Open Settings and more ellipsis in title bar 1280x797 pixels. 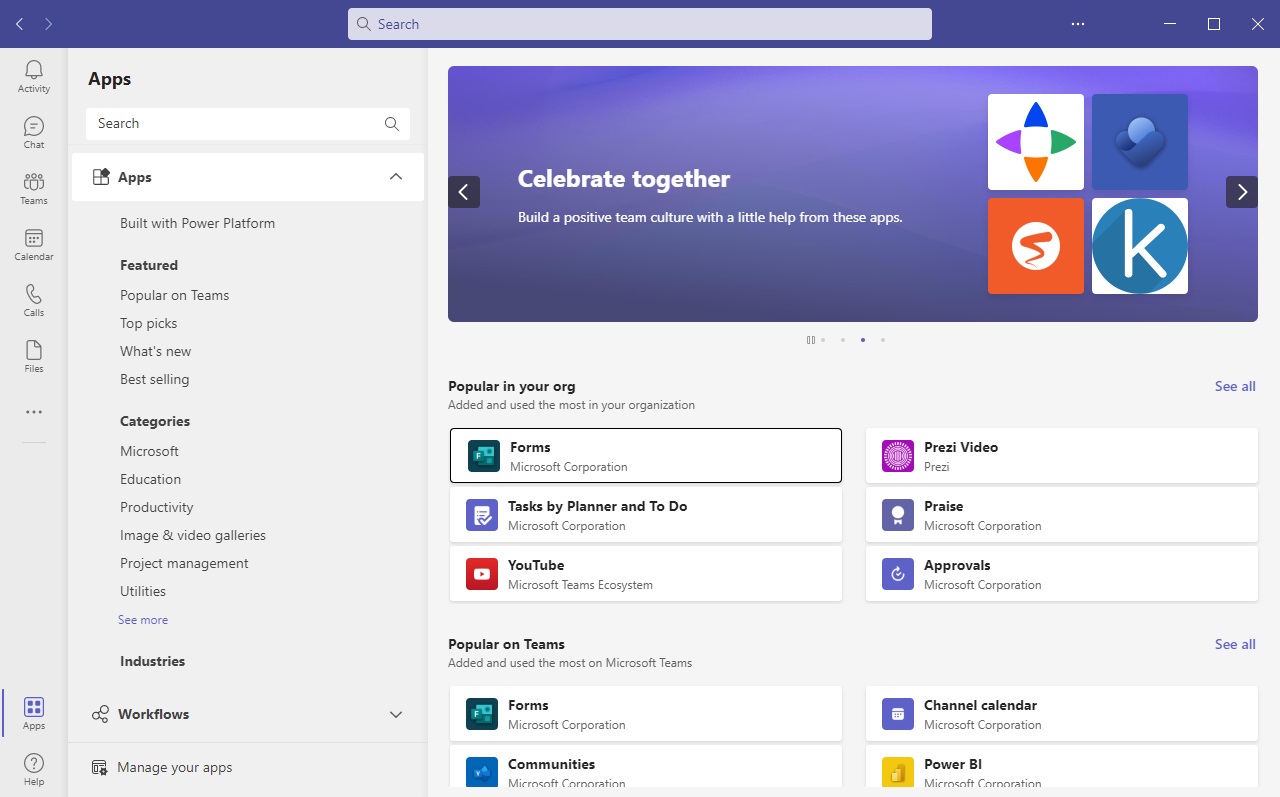(x=1078, y=23)
